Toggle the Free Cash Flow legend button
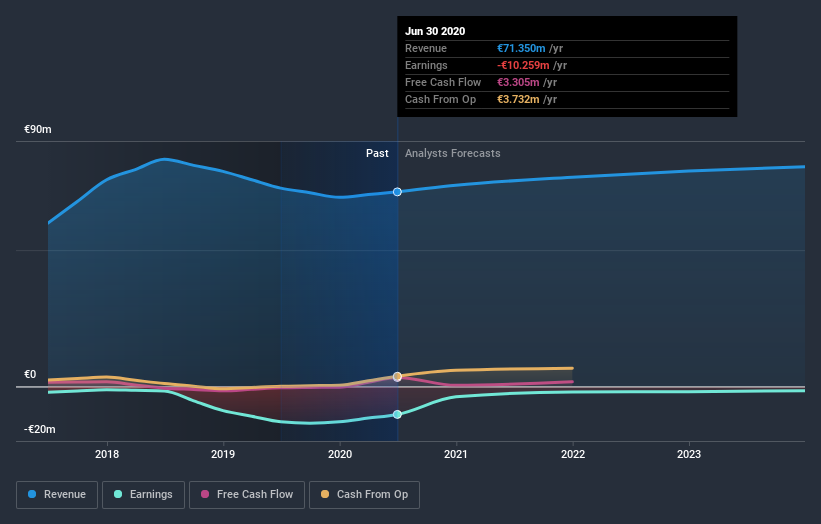This screenshot has width=821, height=524. pyautogui.click(x=247, y=495)
